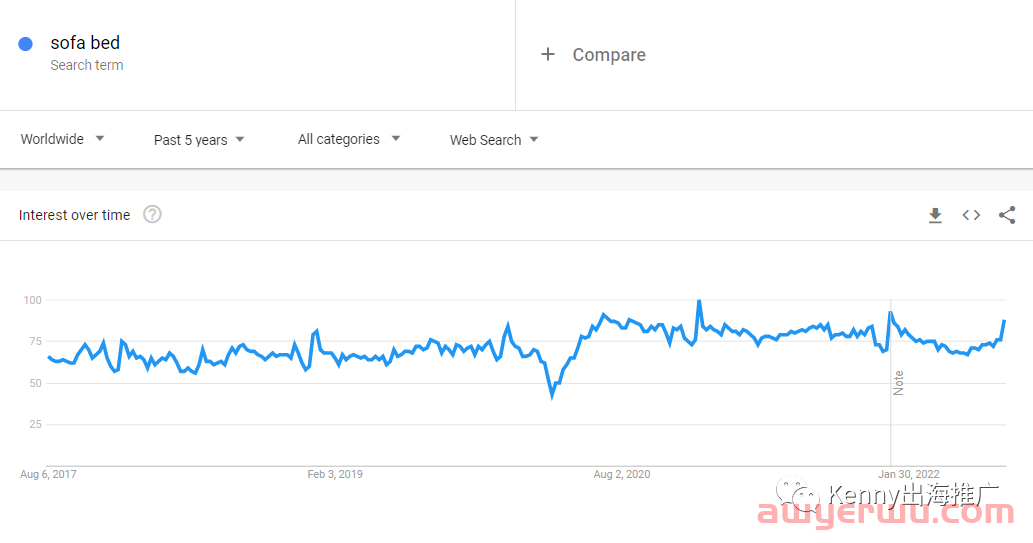The width and height of the screenshot is (1033, 543).
Task: Click the Aug 2, 2020 axis label
Action: coord(621,474)
